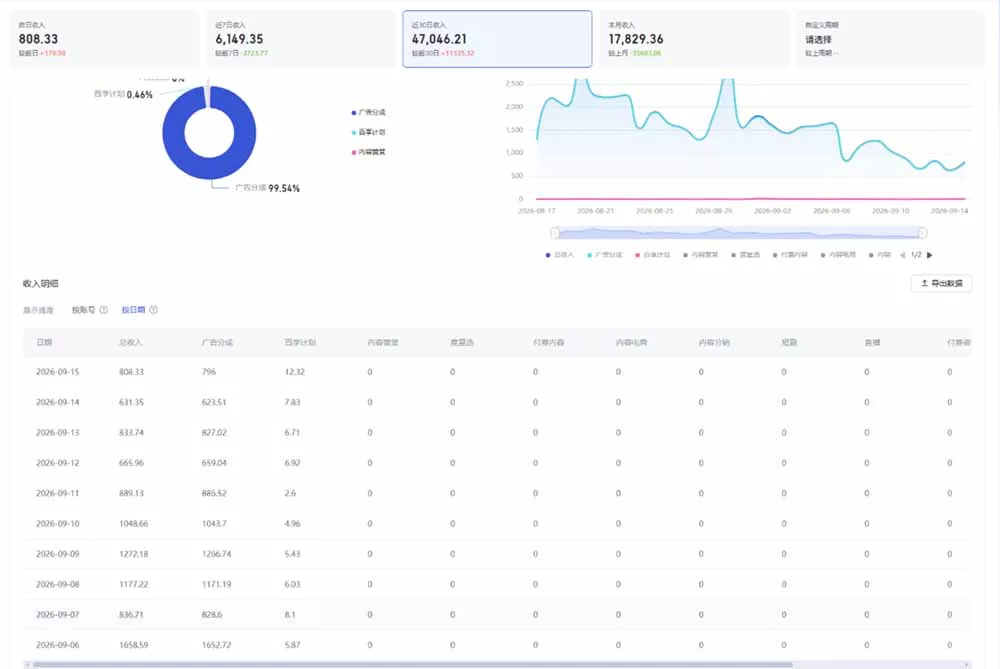Toggle the pink 百享计划 line legend item
This screenshot has width=1000, height=669.
click(652, 255)
